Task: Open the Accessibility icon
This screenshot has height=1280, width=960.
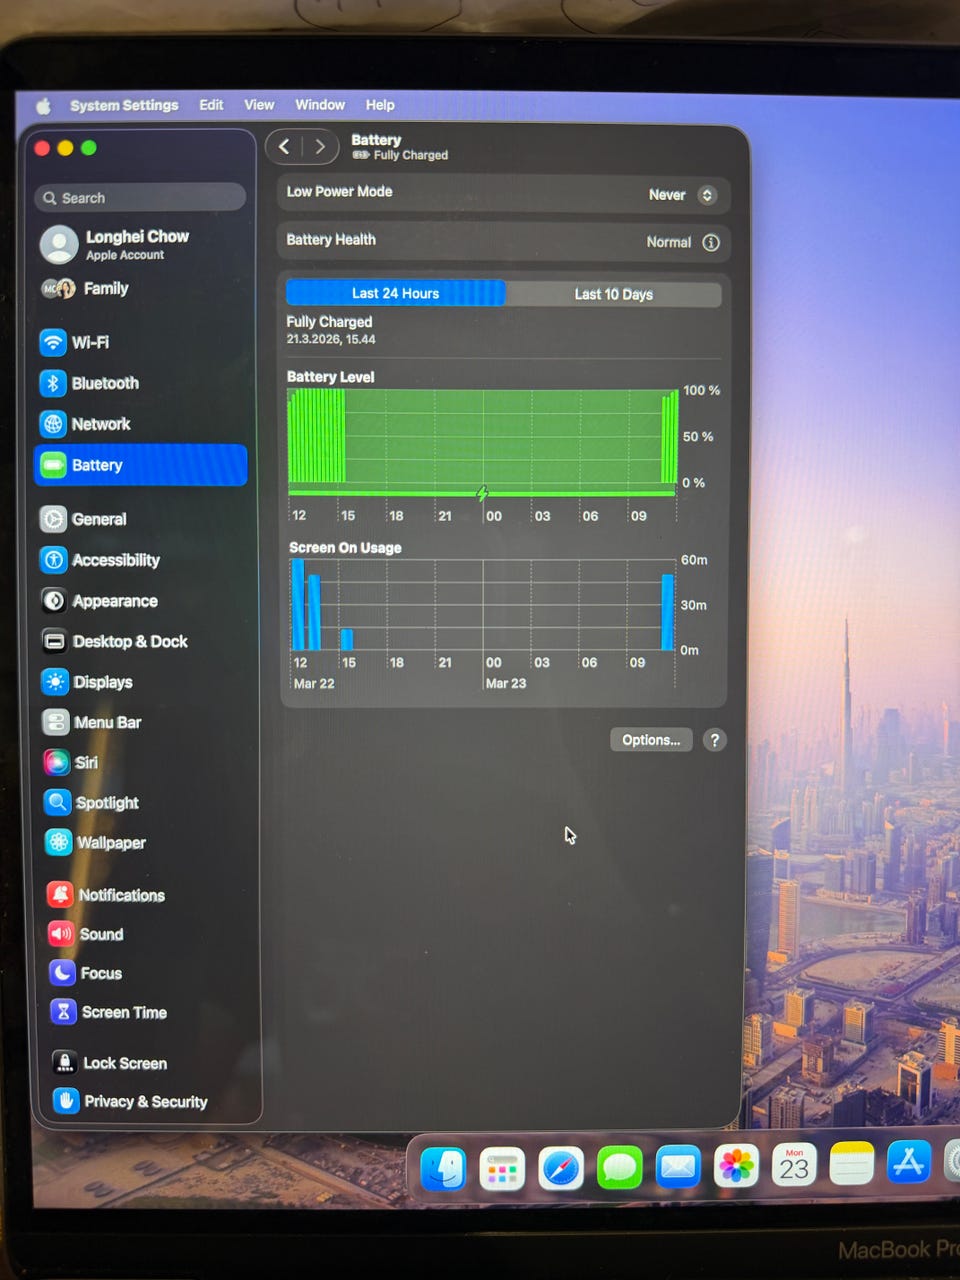Action: pos(54,560)
